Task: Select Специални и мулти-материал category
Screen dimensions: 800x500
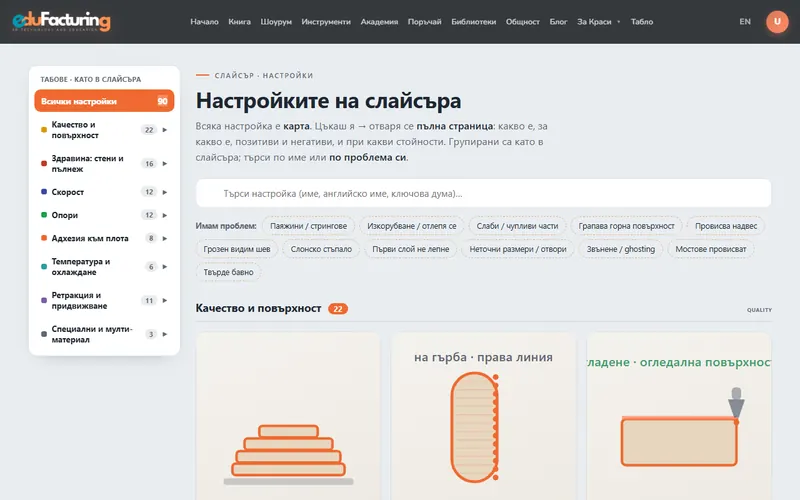Action: click(x=104, y=334)
